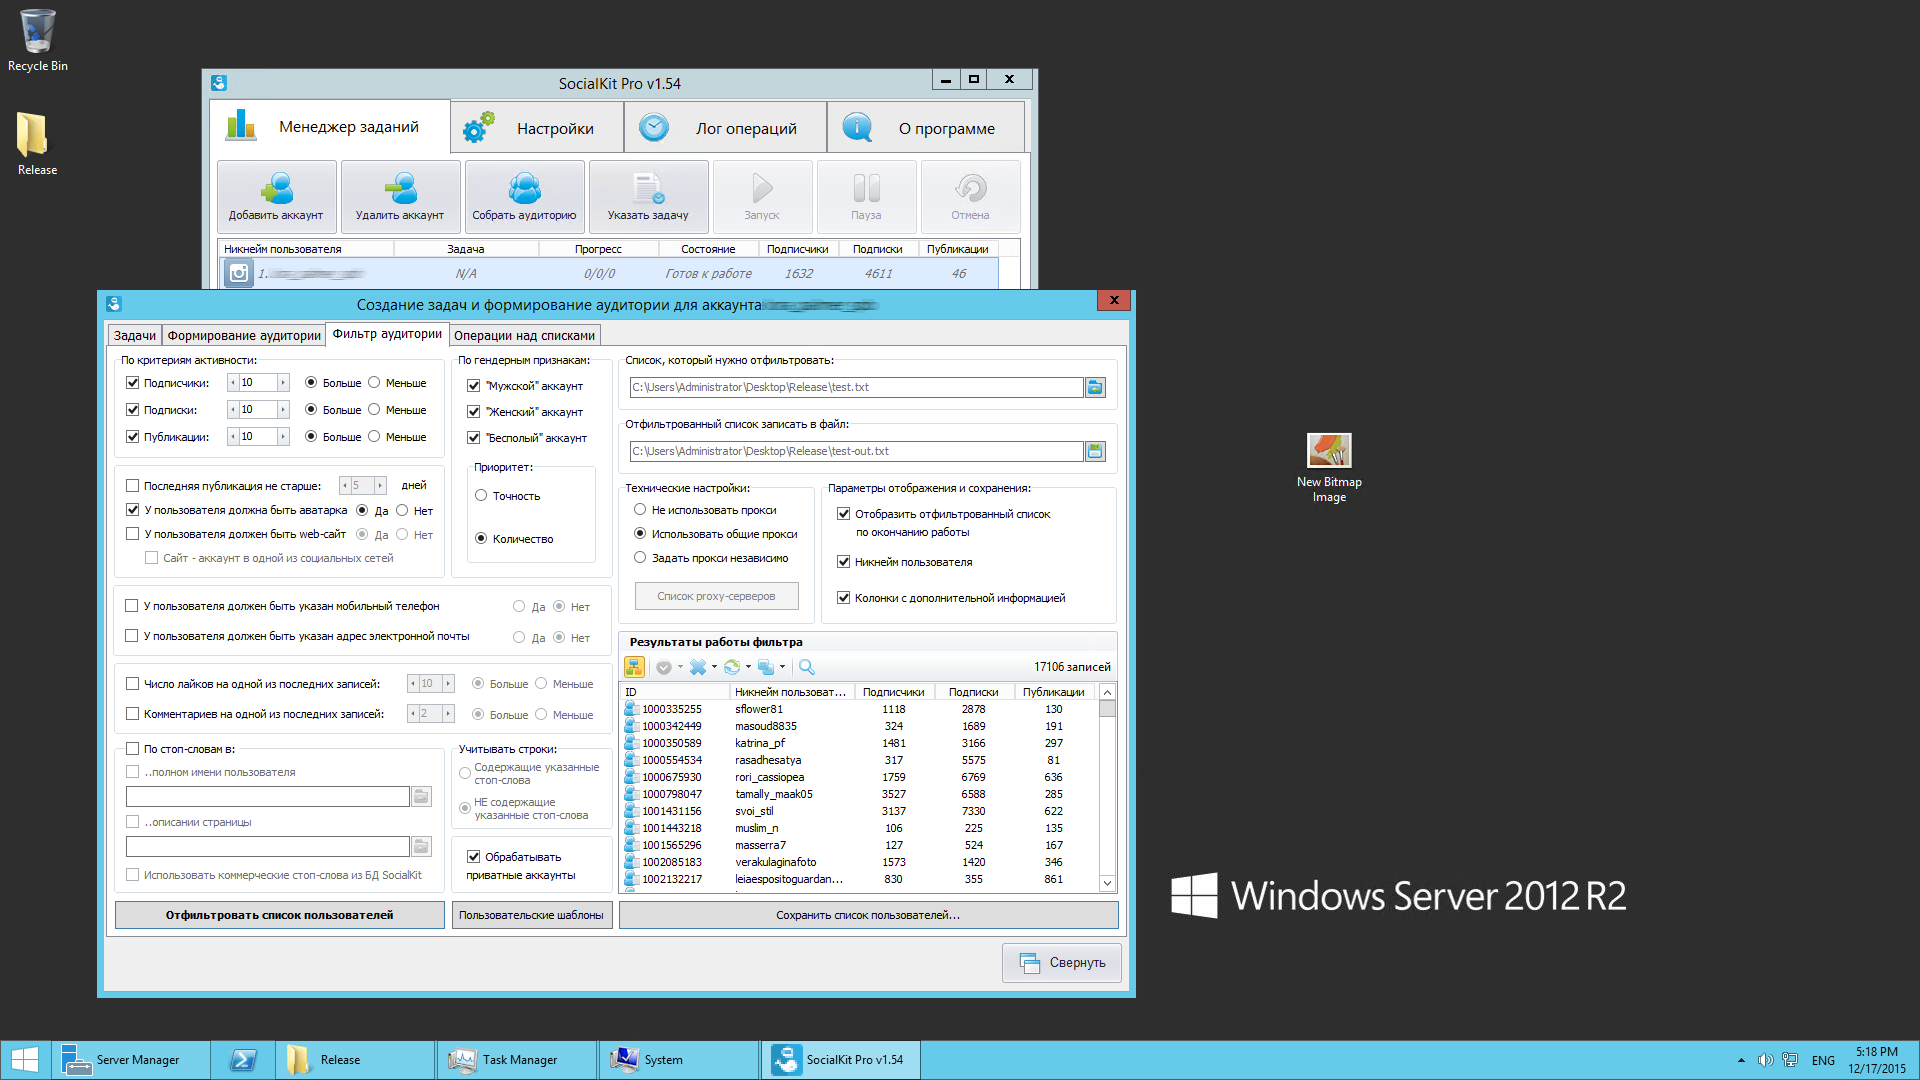Uncheck 'Женский' аккаунт checkbox
The width and height of the screenshot is (1920, 1080).
click(x=474, y=412)
